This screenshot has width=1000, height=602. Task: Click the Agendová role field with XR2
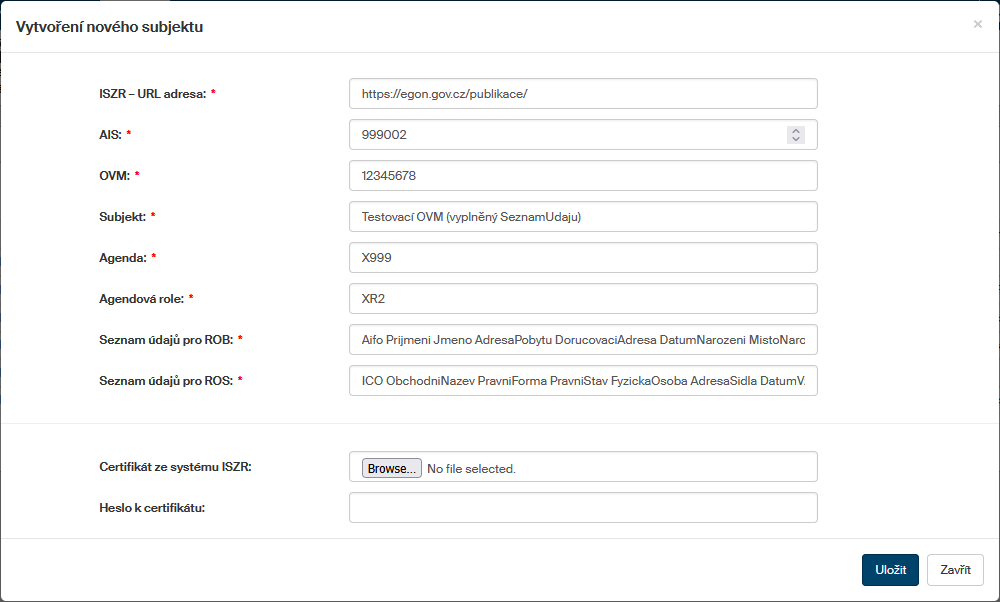click(582, 298)
